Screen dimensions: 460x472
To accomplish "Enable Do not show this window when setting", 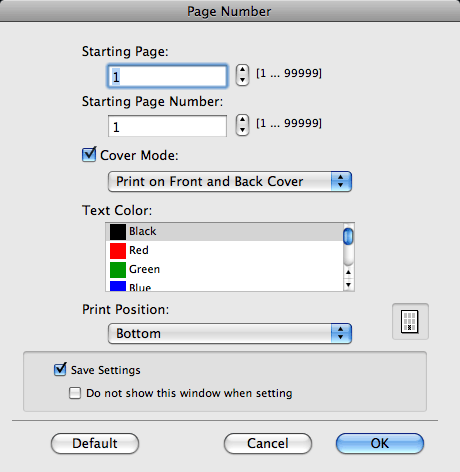I will pos(75,393).
